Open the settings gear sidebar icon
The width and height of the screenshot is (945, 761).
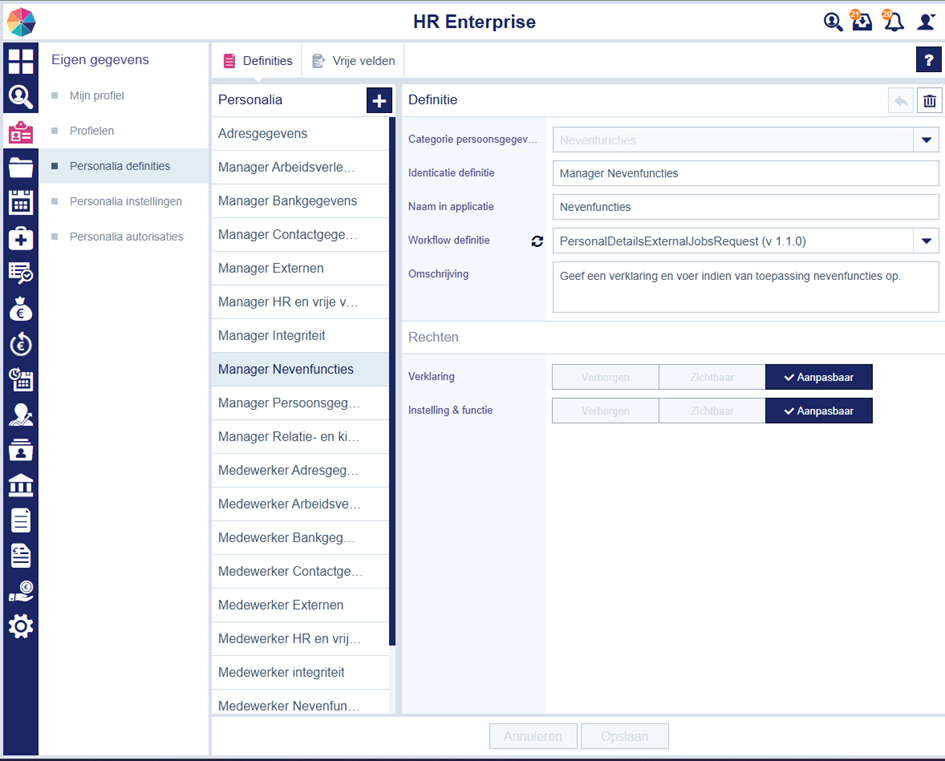[20, 627]
